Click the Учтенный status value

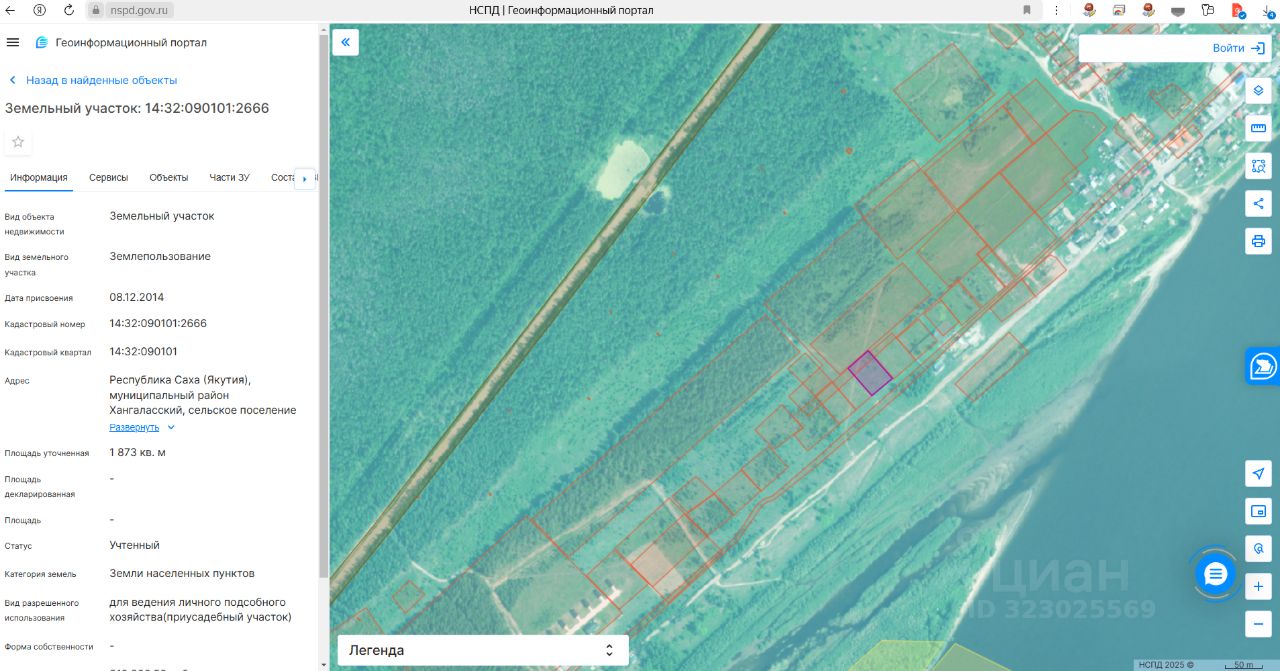[x=134, y=545]
